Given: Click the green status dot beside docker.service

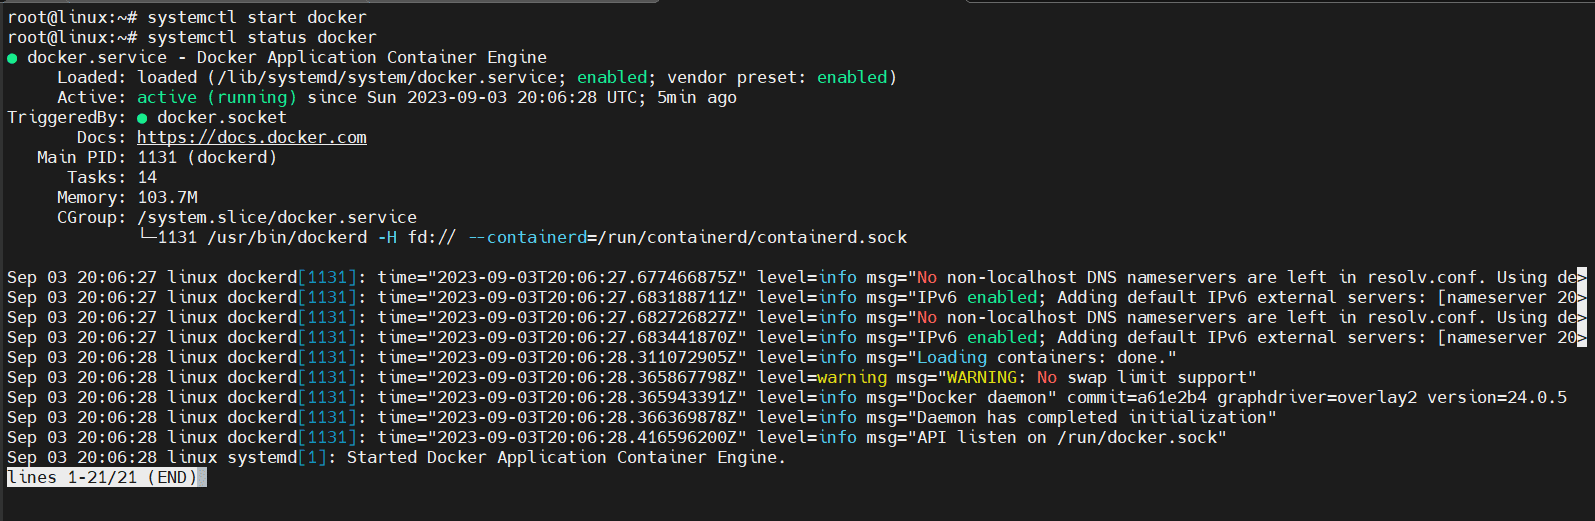Looking at the screenshot, I should (12, 58).
